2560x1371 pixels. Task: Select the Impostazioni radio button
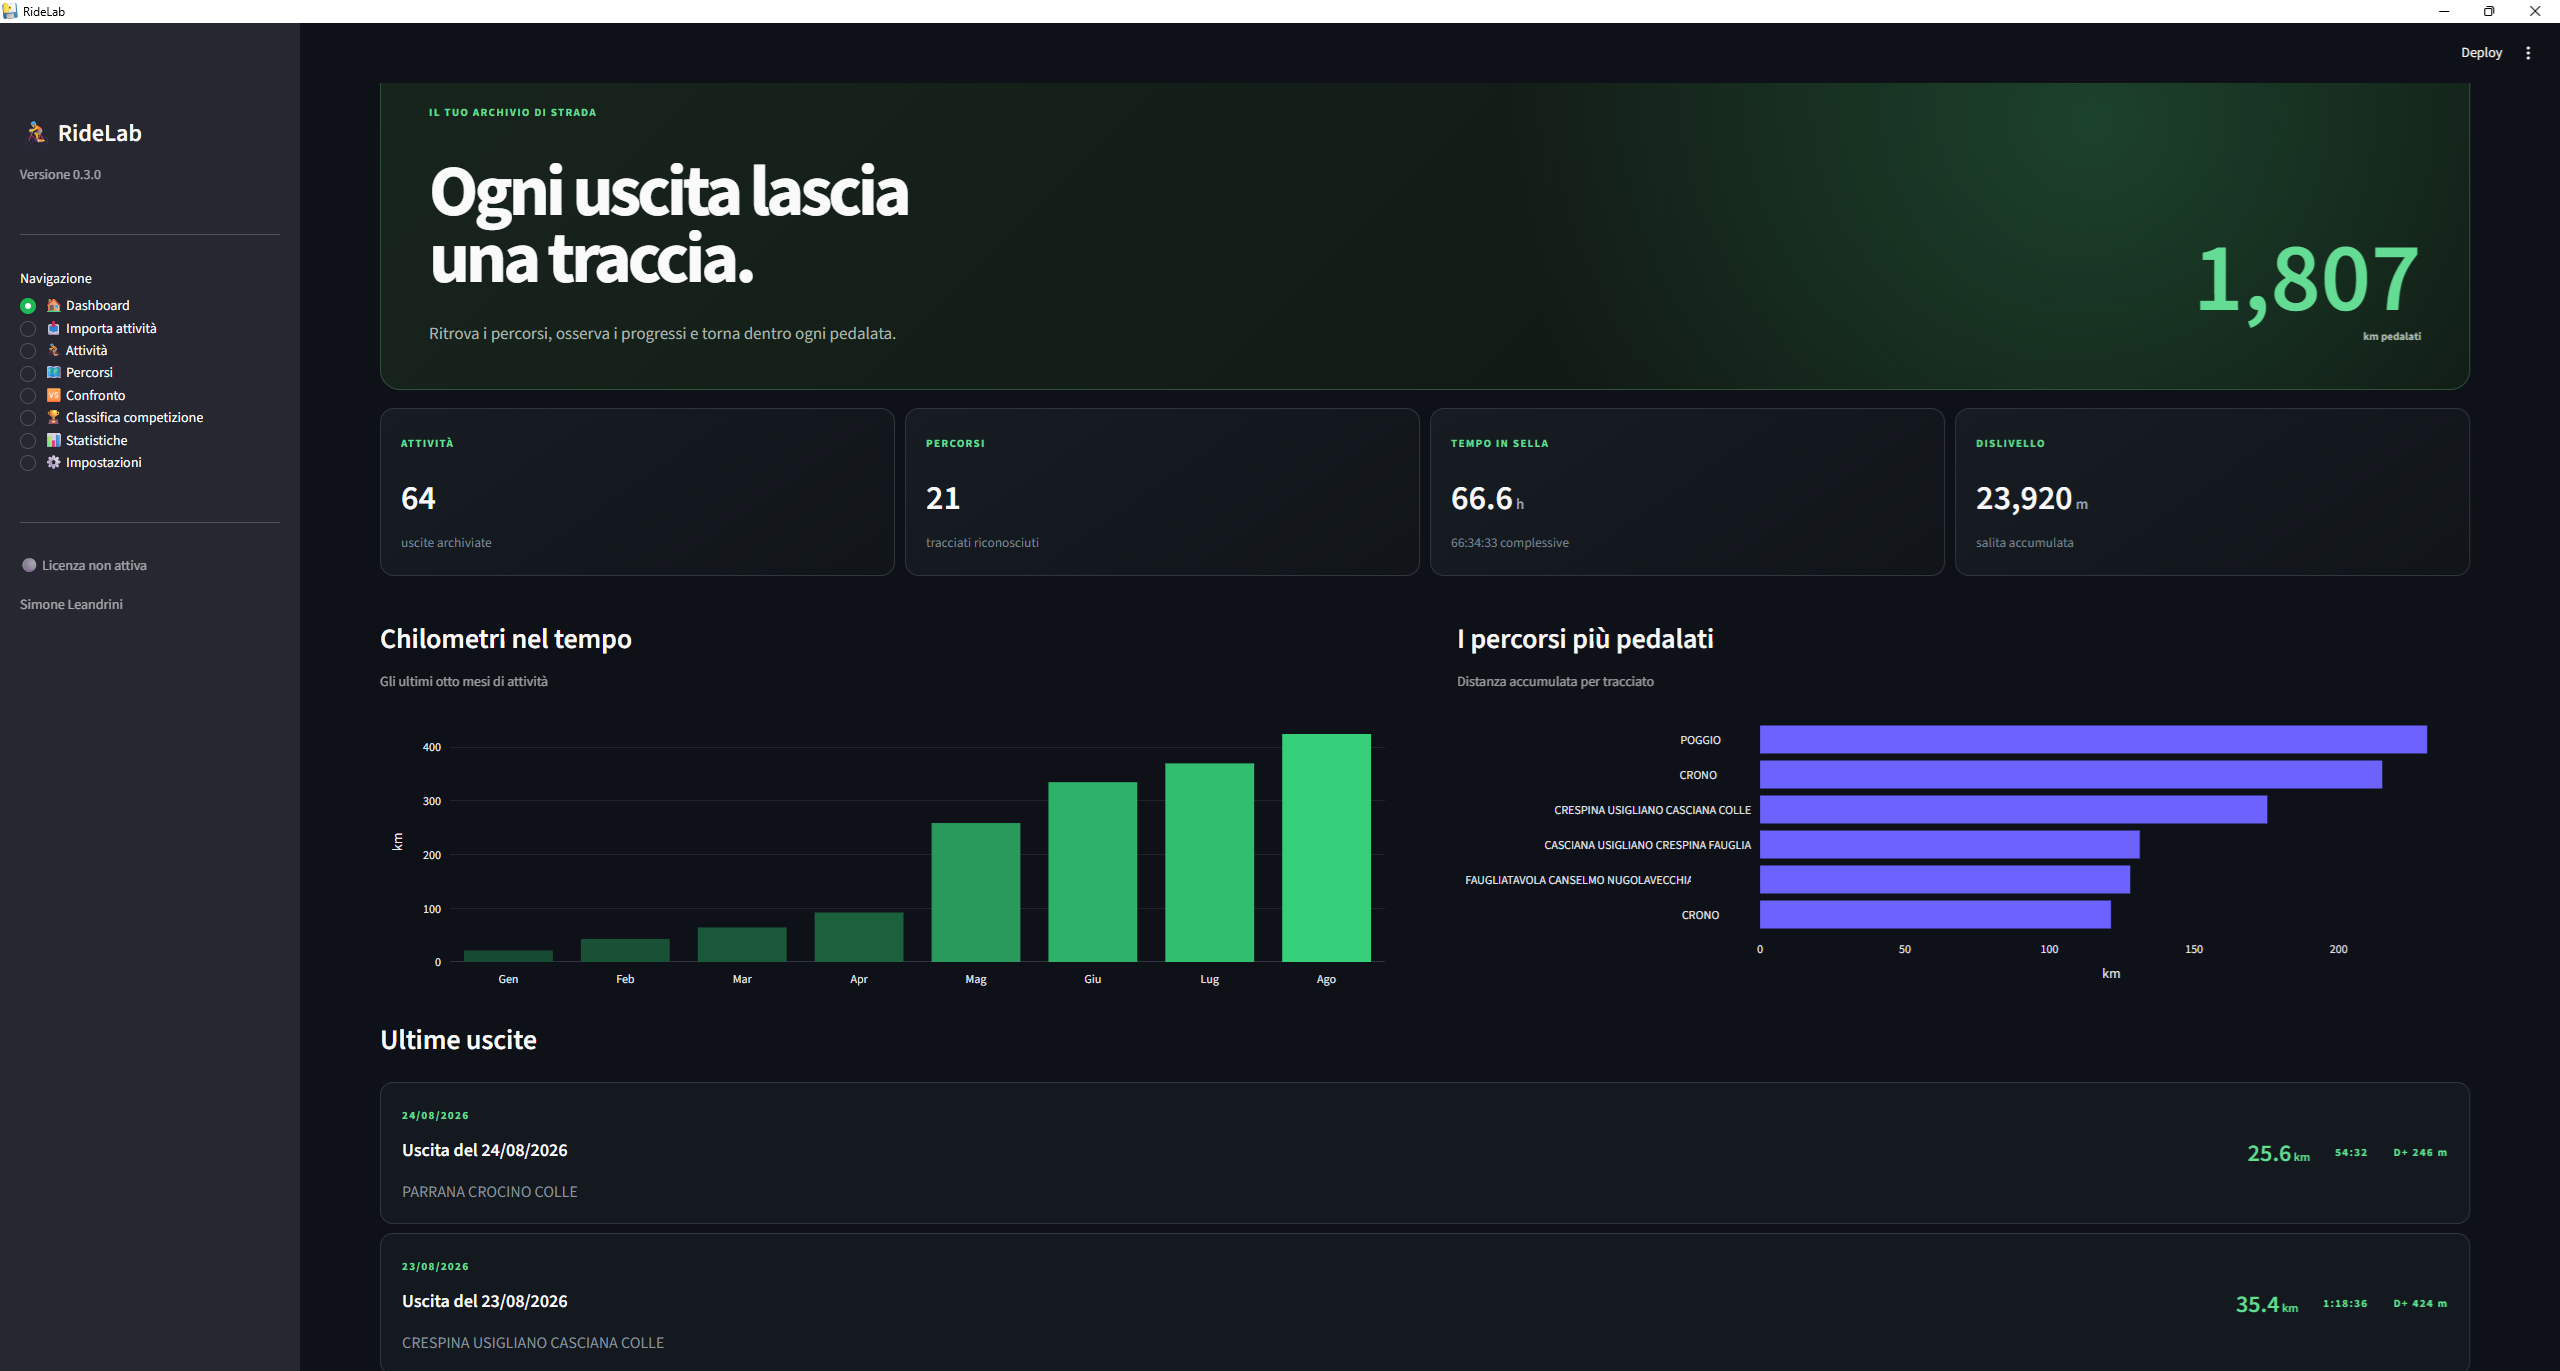(x=28, y=463)
